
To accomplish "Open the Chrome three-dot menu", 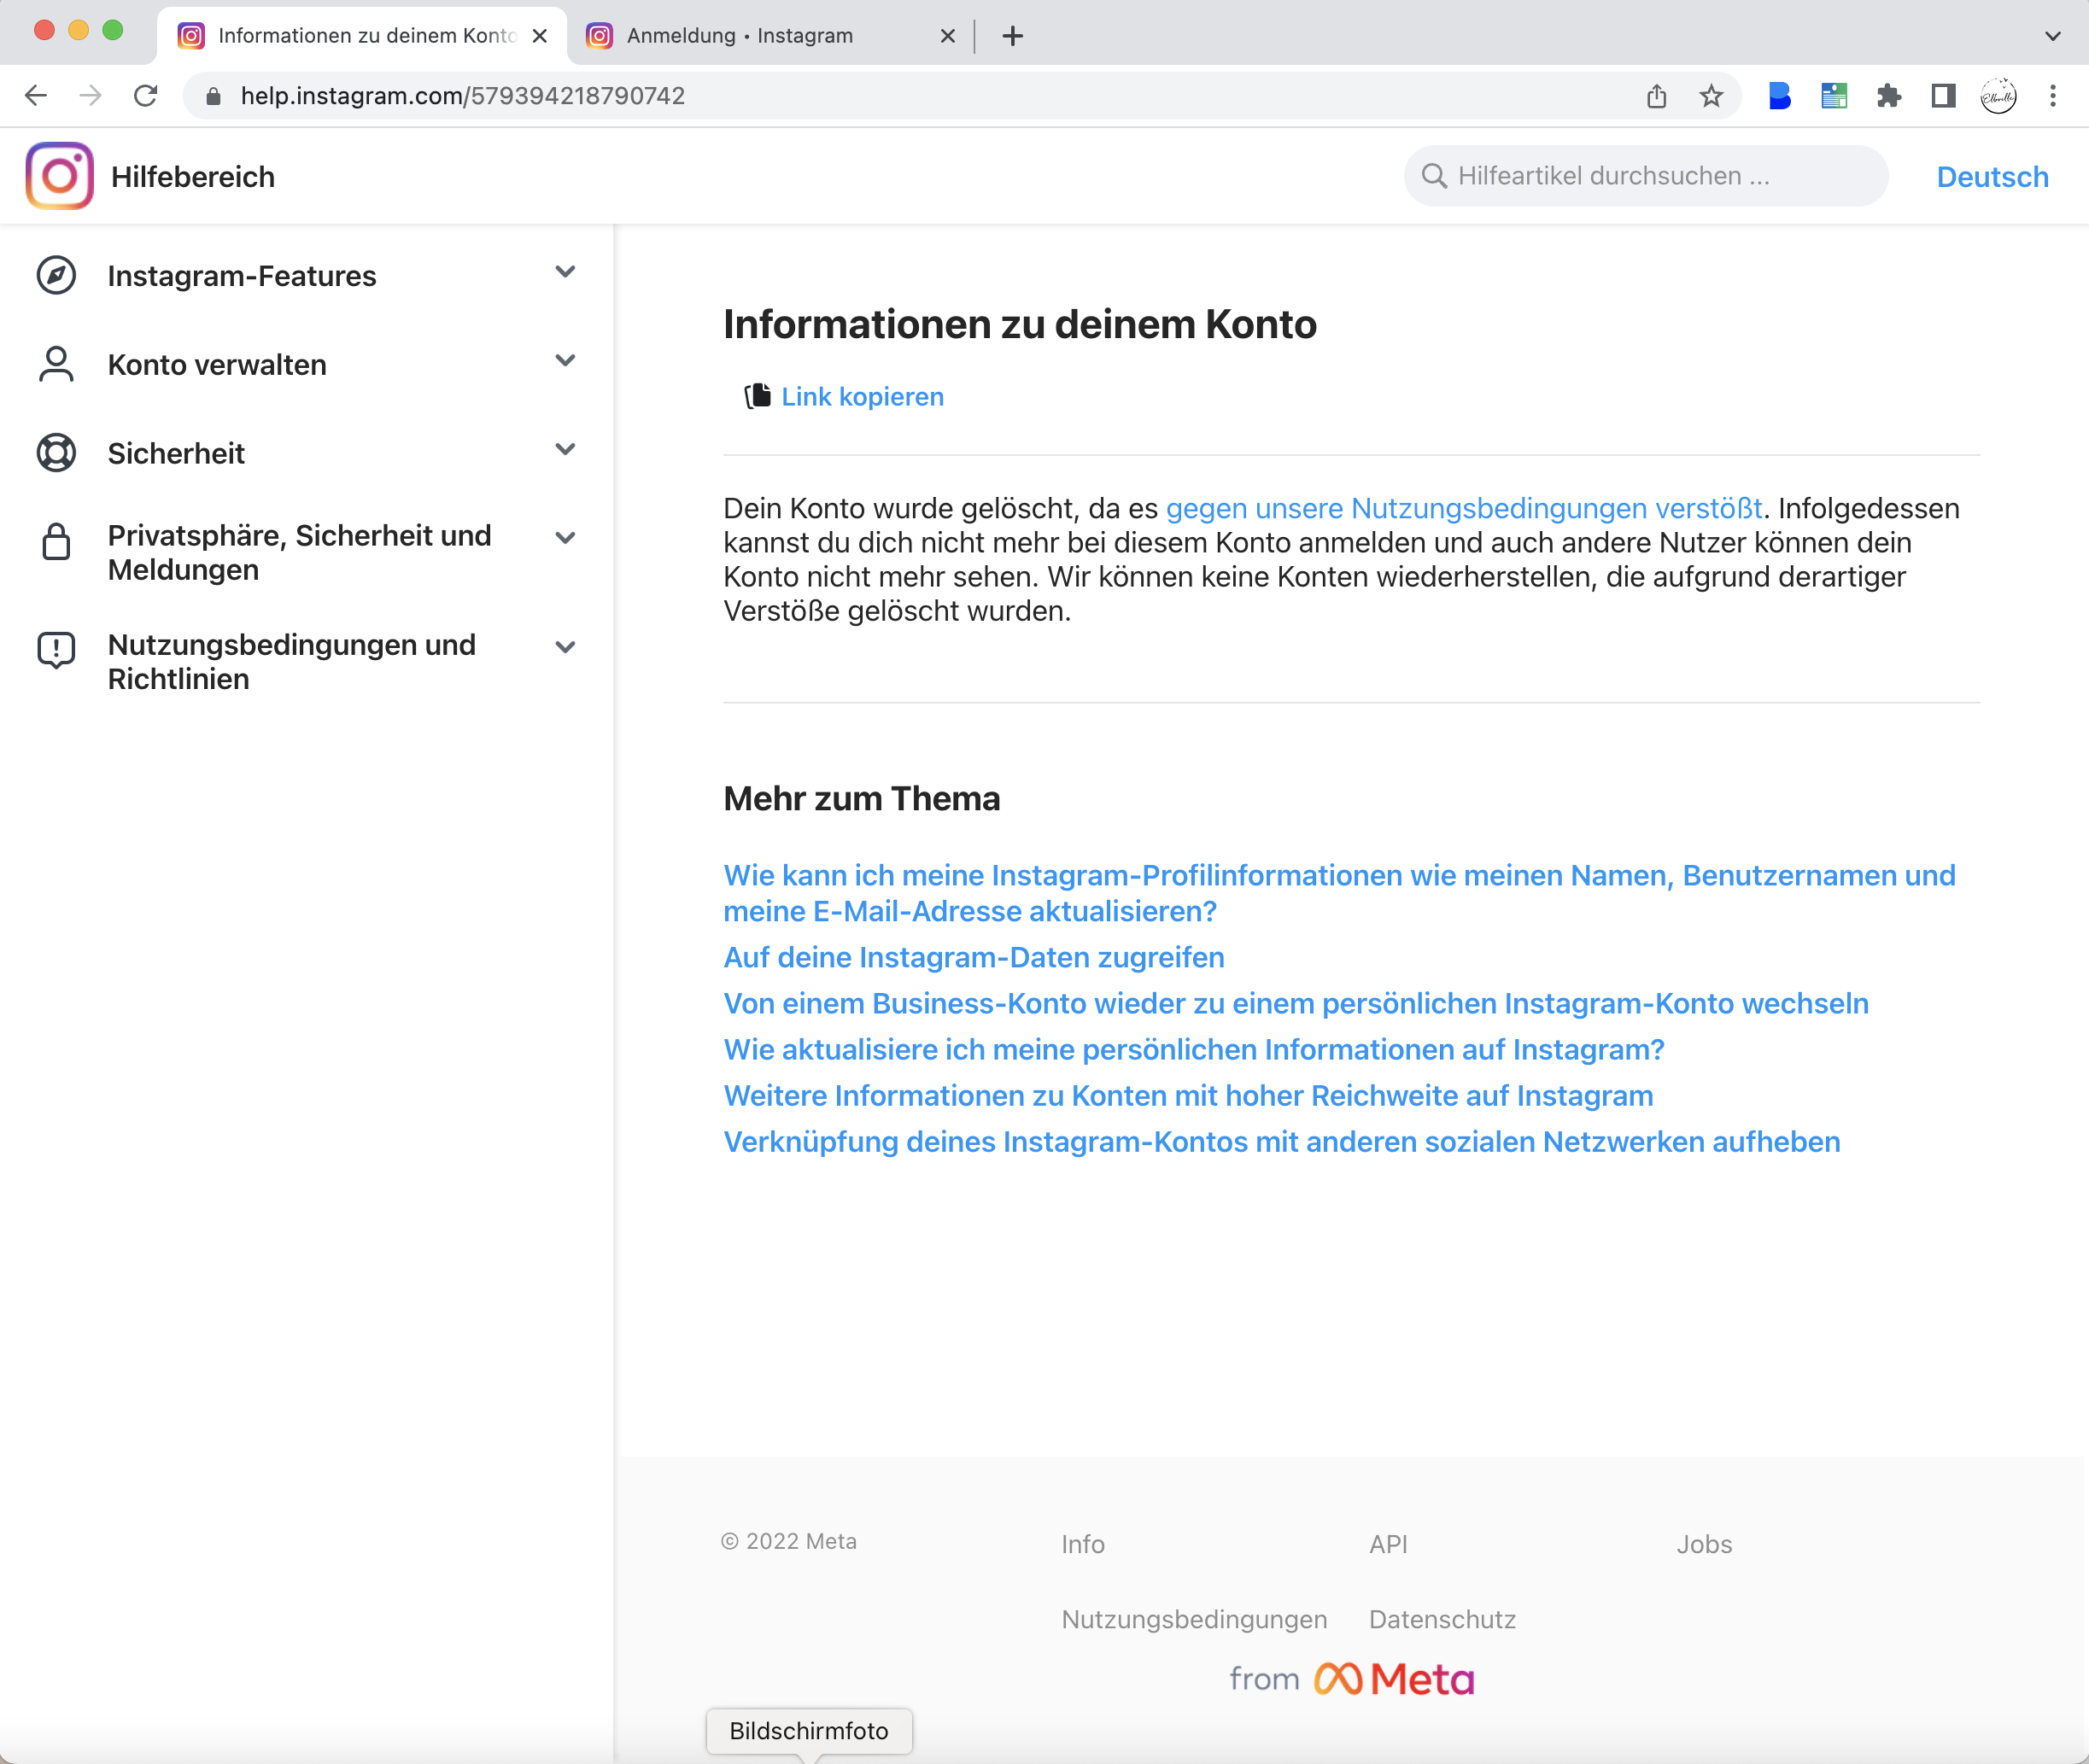I will tap(2053, 96).
